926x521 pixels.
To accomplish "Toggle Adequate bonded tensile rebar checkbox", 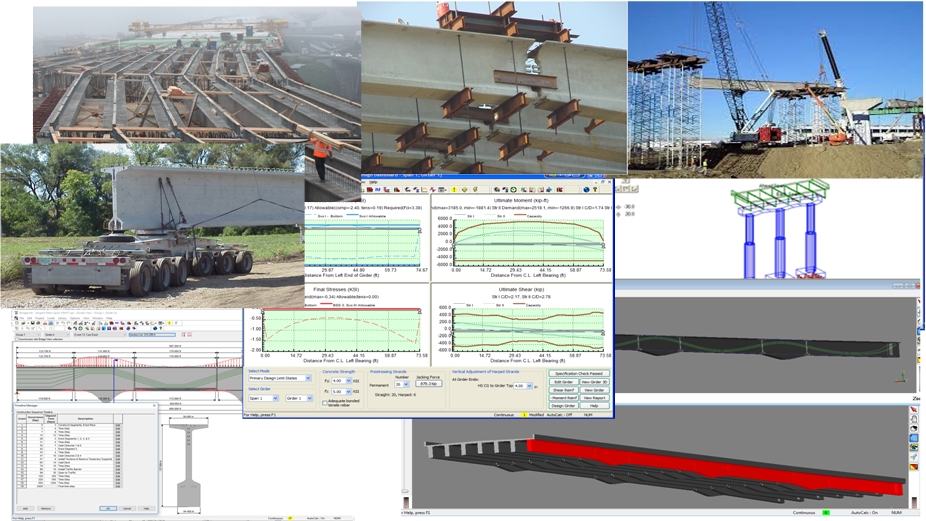I will 324,403.
